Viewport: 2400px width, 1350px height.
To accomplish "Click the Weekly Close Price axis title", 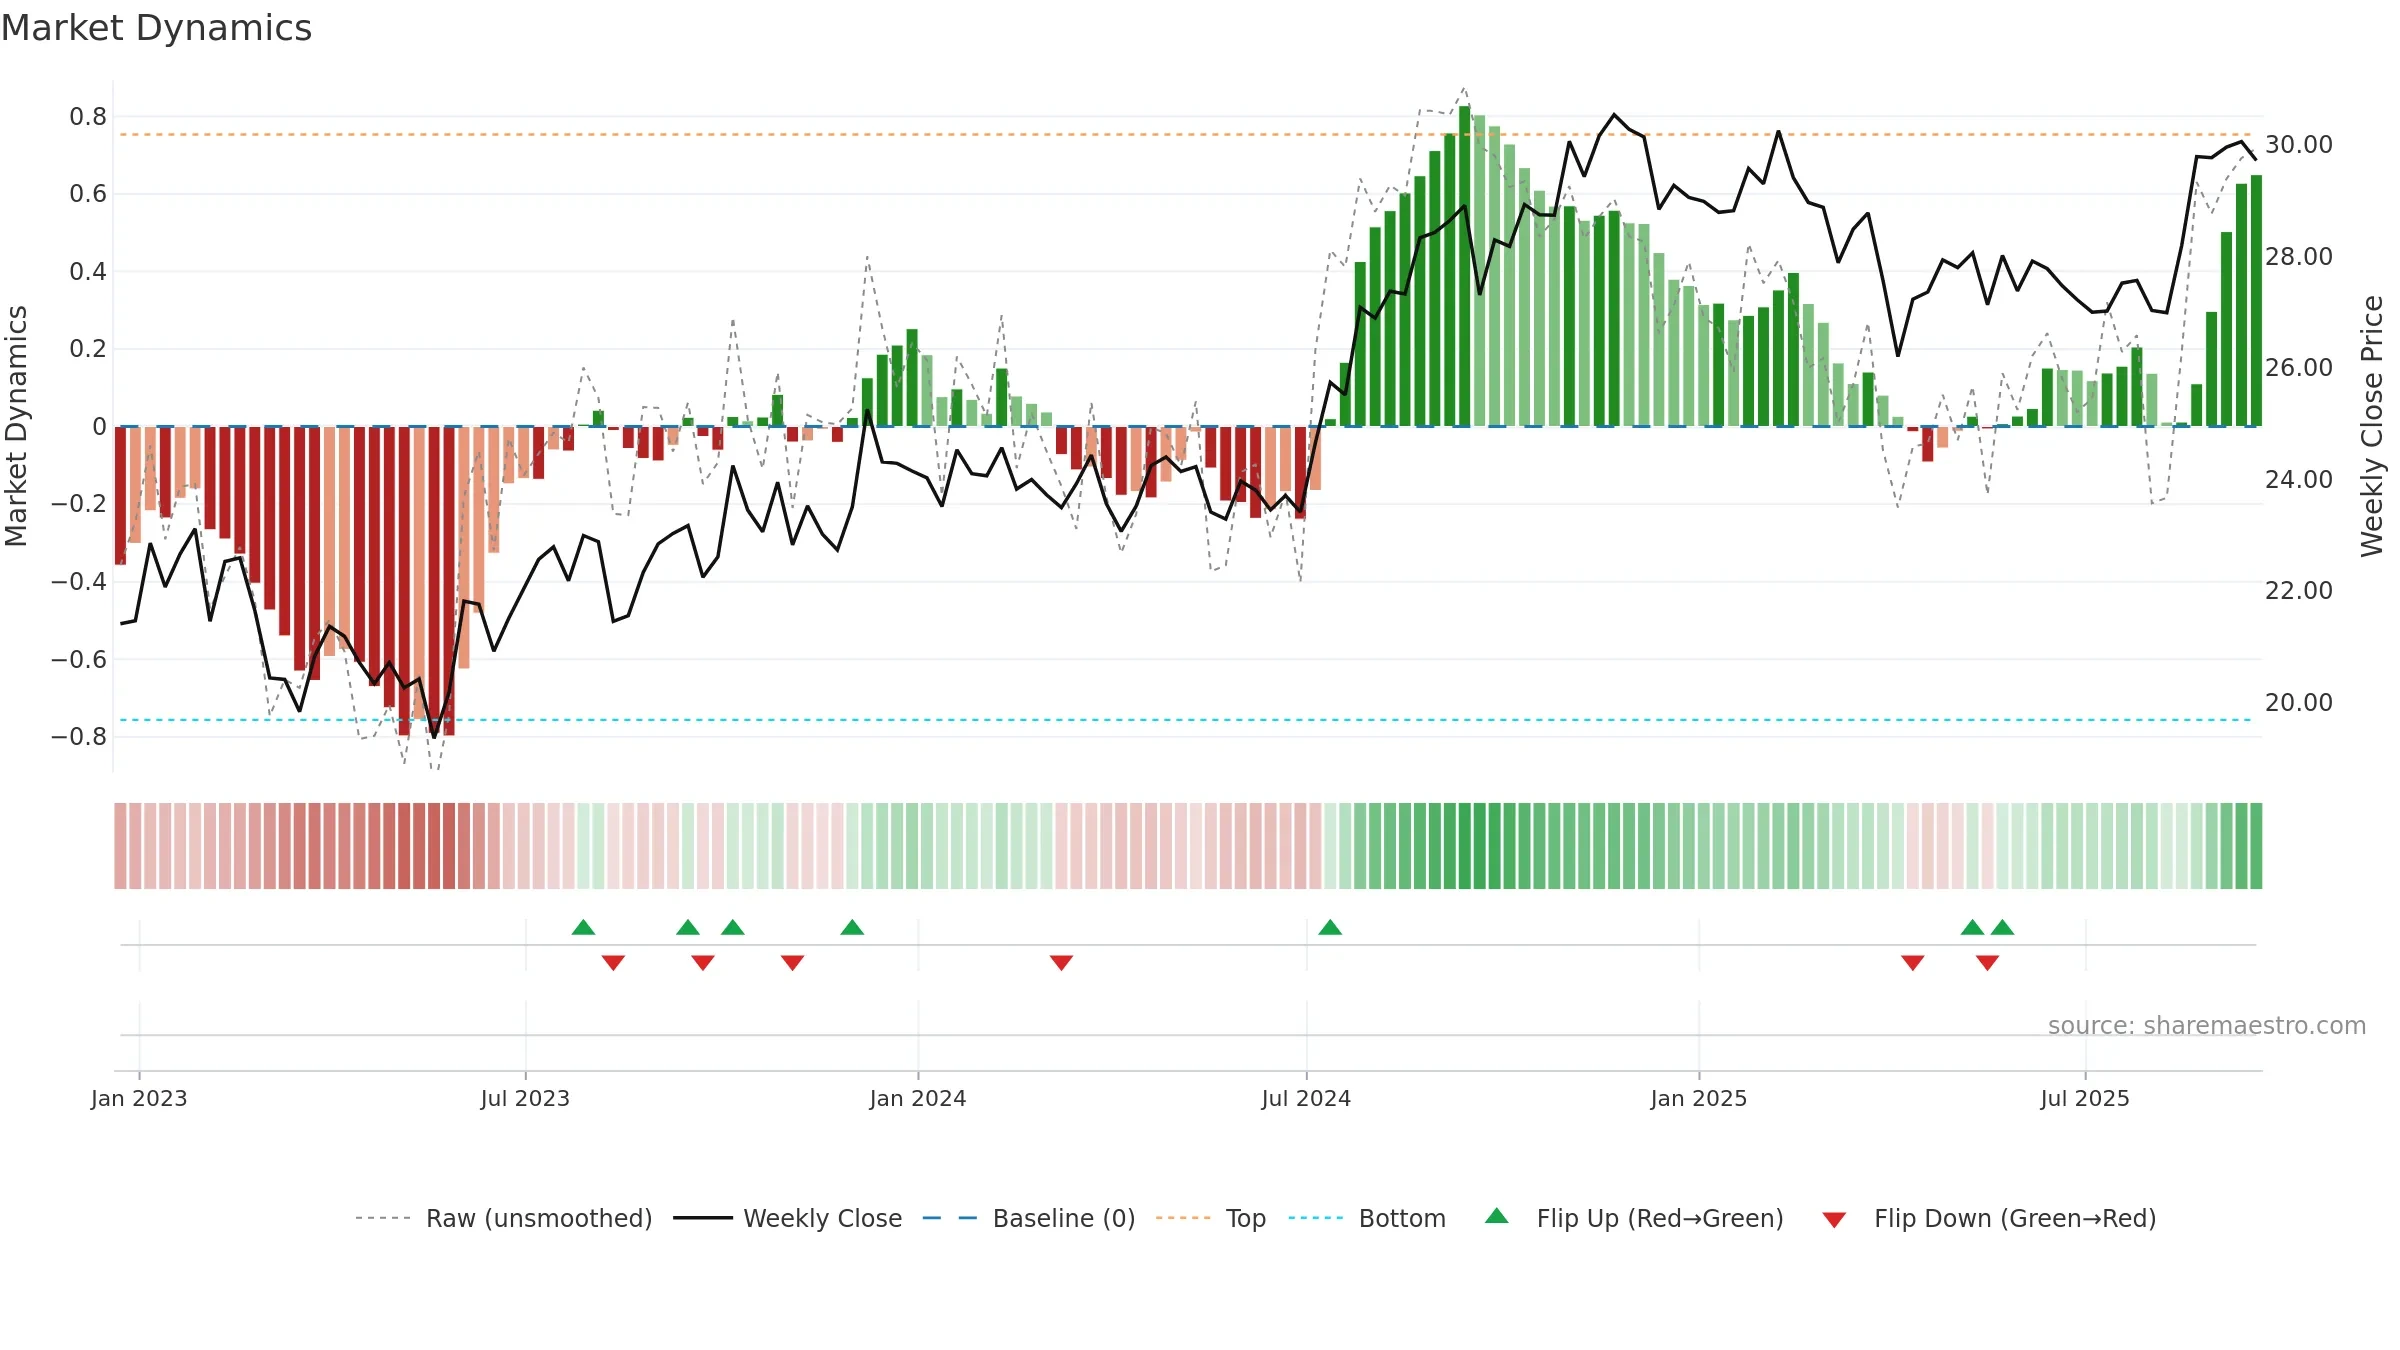I will click(2372, 426).
